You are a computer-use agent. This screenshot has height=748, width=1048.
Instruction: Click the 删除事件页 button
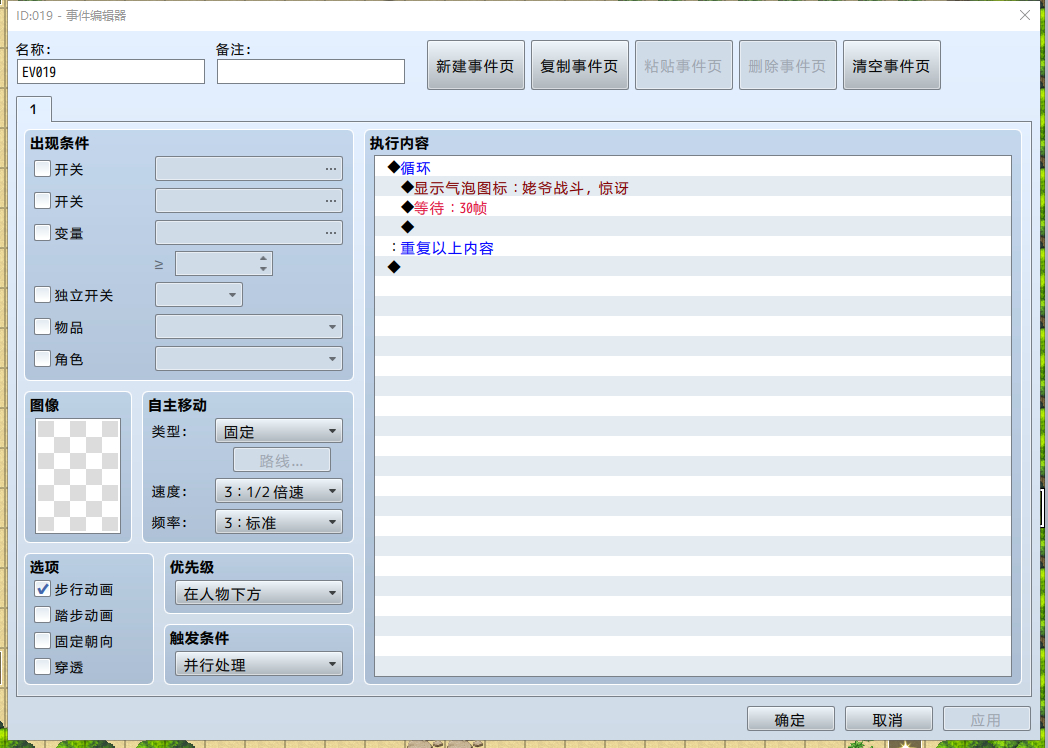(787, 66)
